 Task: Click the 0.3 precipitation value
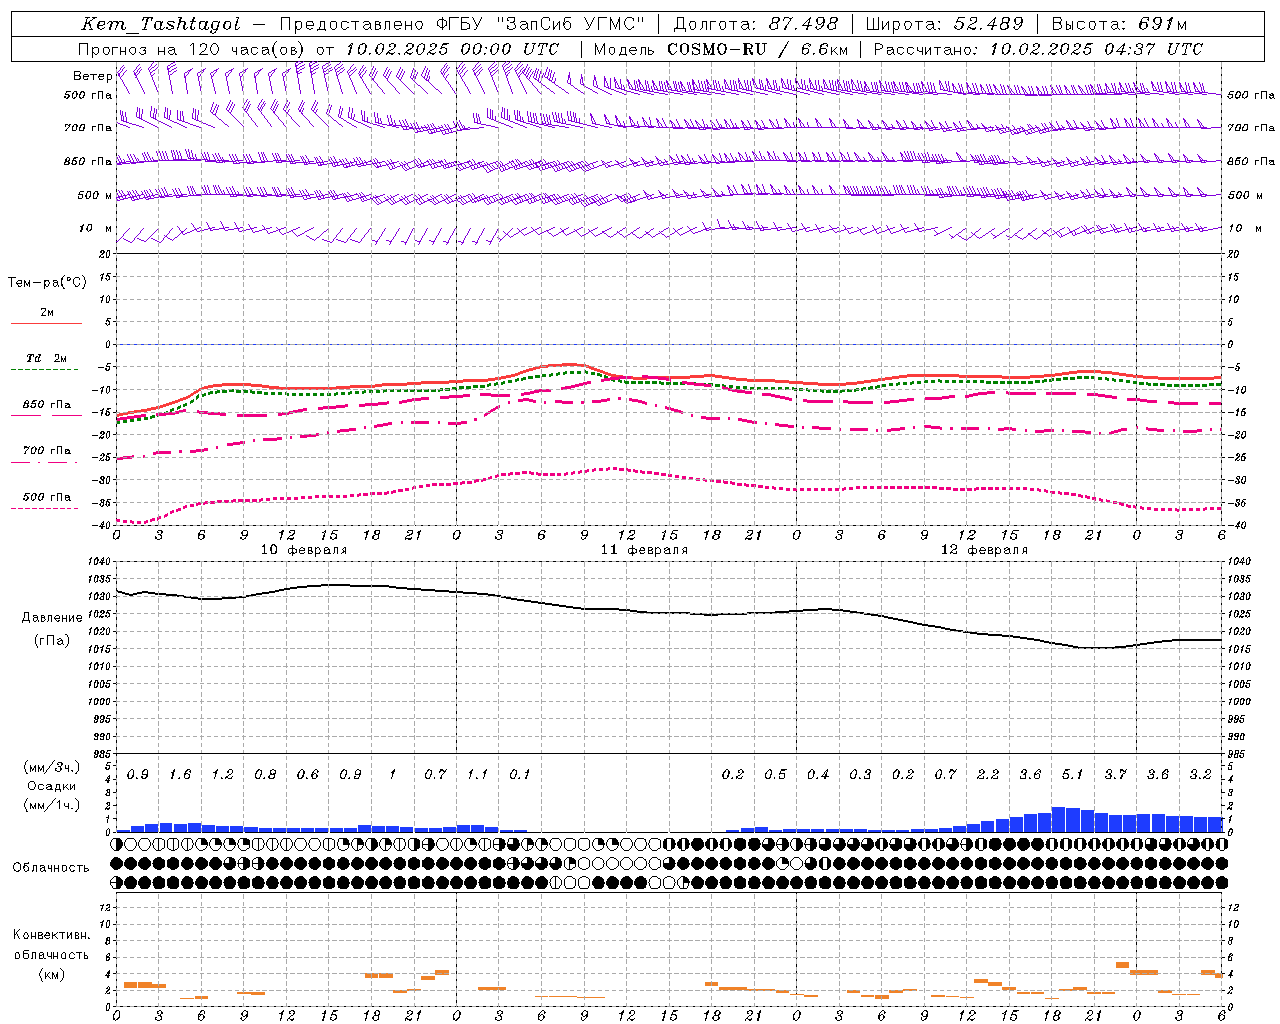[860, 775]
